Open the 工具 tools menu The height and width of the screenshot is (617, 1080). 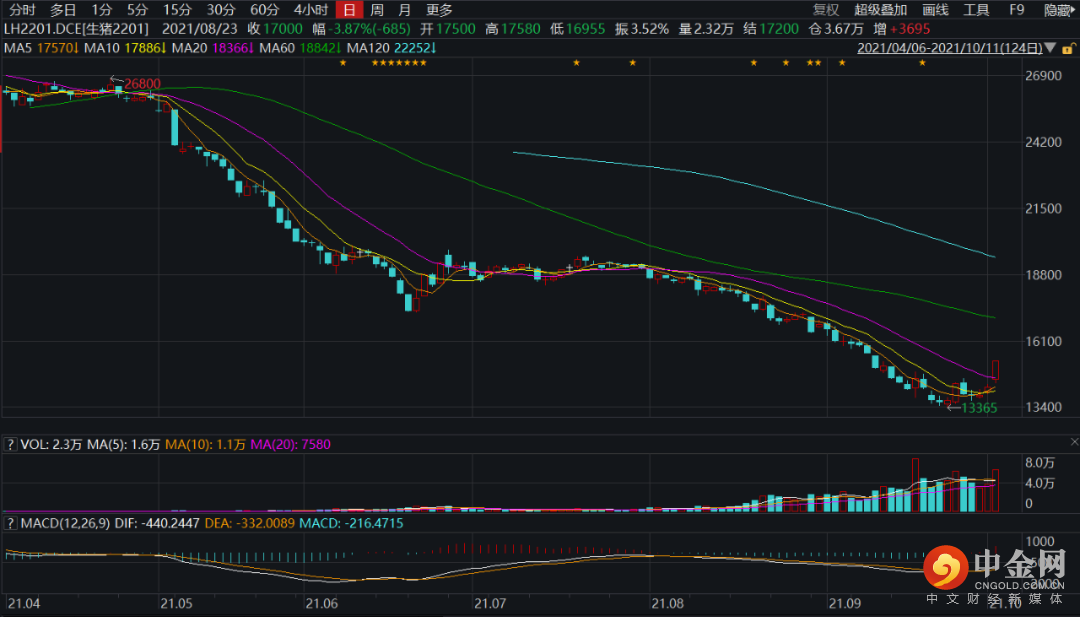pyautogui.click(x=976, y=10)
